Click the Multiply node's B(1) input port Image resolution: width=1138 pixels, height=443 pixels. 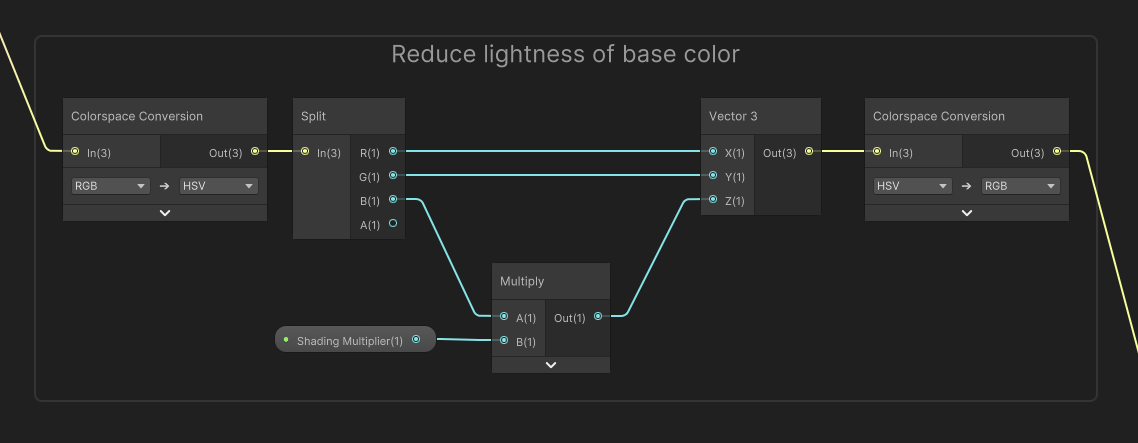pos(504,341)
